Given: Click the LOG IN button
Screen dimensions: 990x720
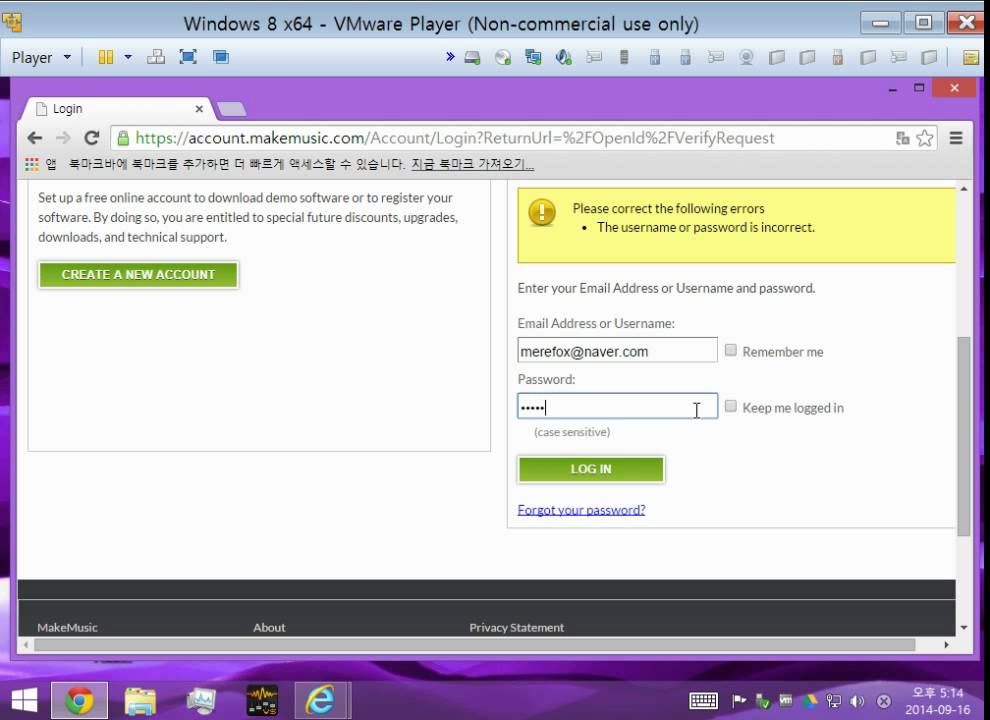Looking at the screenshot, I should click(591, 469).
